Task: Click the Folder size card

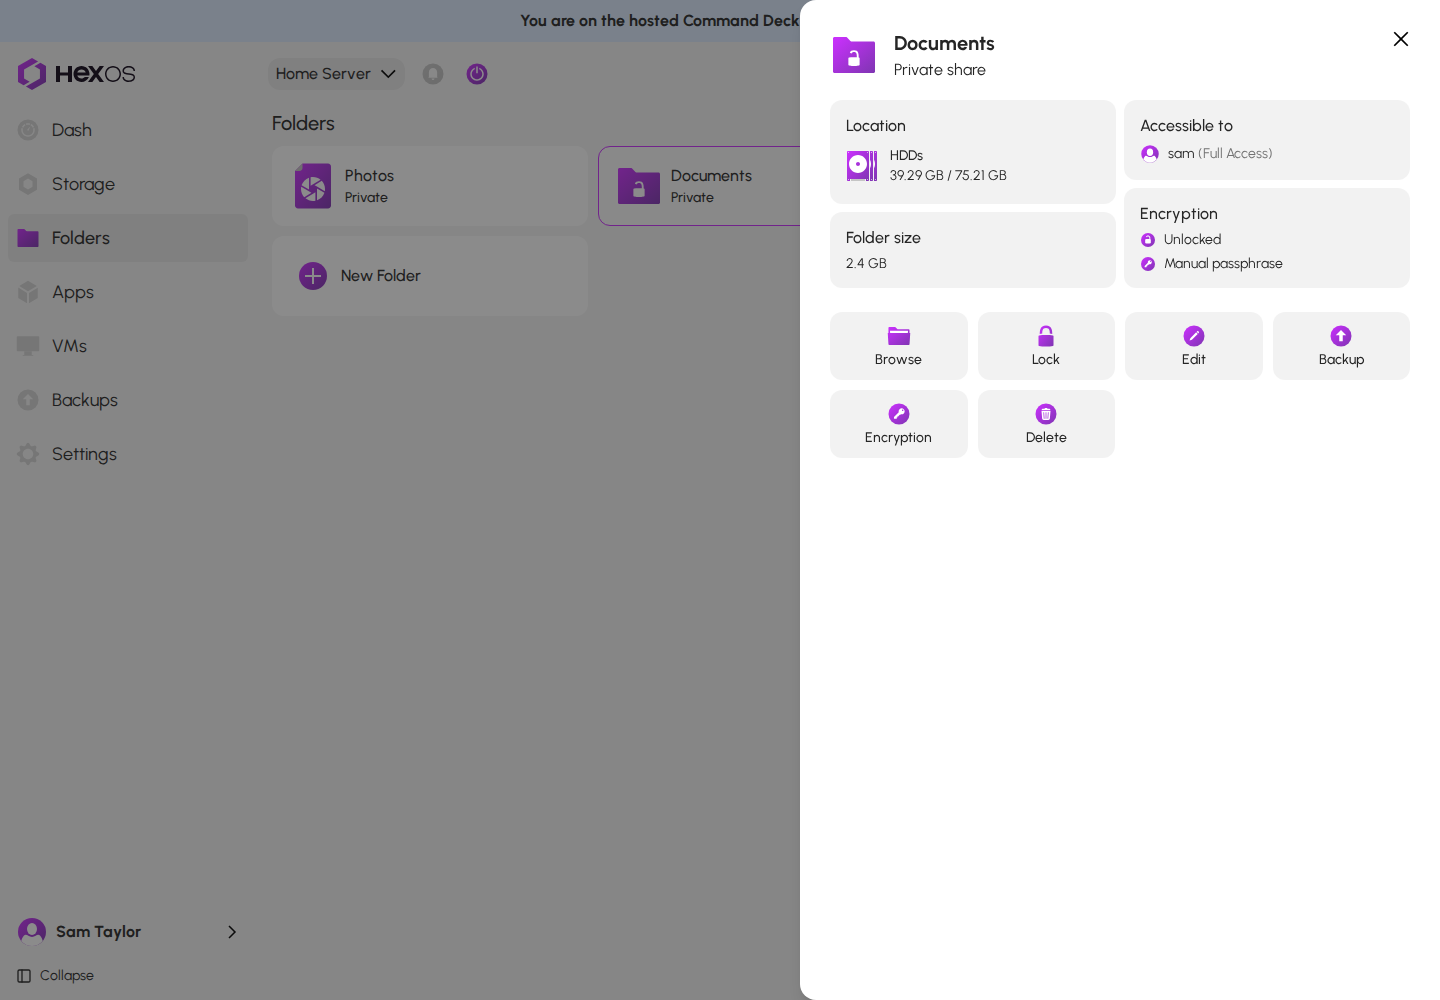Action: pos(973,250)
